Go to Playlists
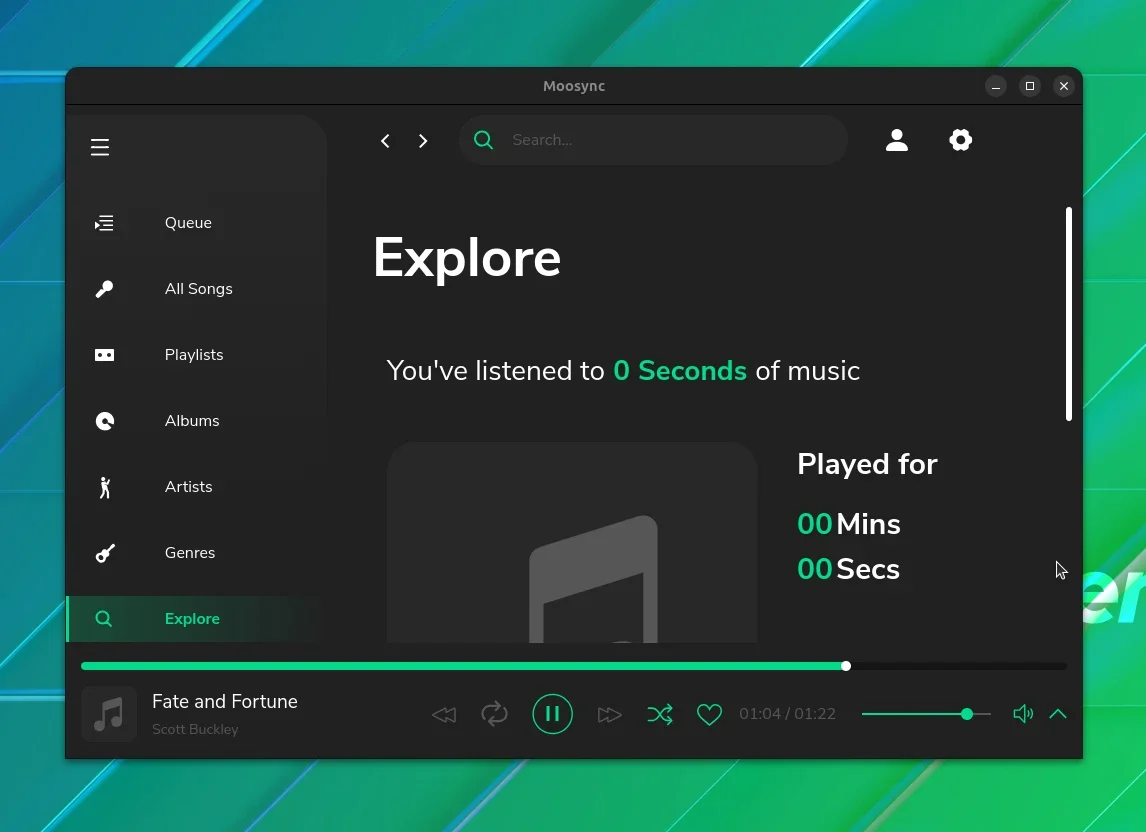 [194, 355]
